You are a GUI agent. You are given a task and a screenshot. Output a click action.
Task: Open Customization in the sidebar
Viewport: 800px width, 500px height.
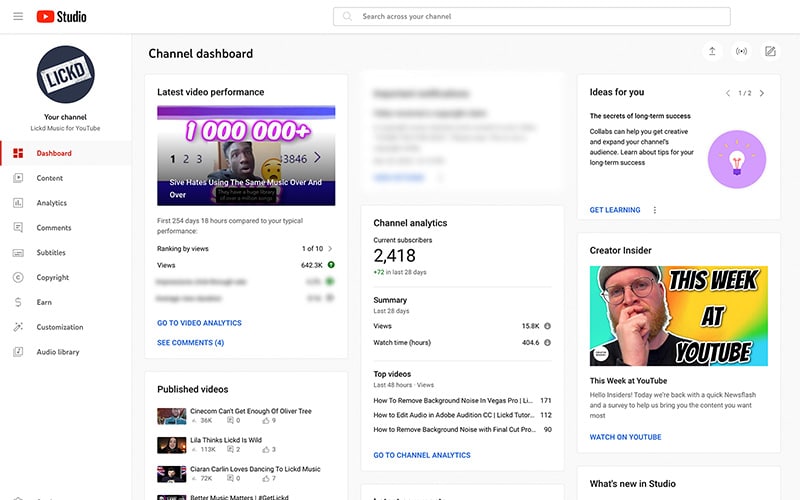coord(65,327)
